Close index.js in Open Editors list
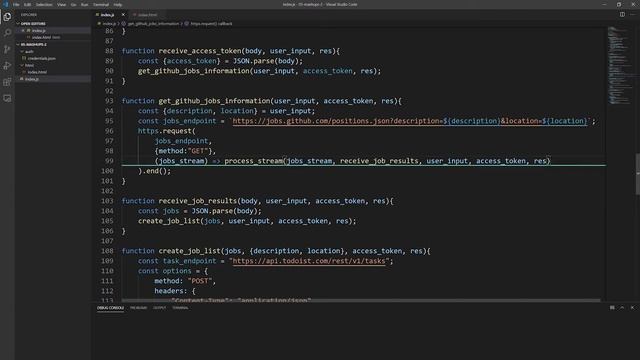The height and width of the screenshot is (360, 640). coord(23,31)
